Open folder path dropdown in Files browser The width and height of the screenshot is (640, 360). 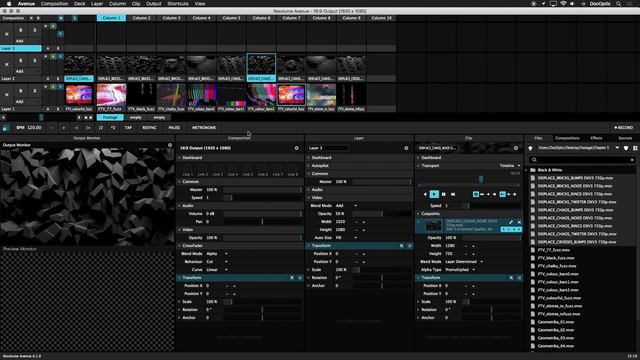617,148
